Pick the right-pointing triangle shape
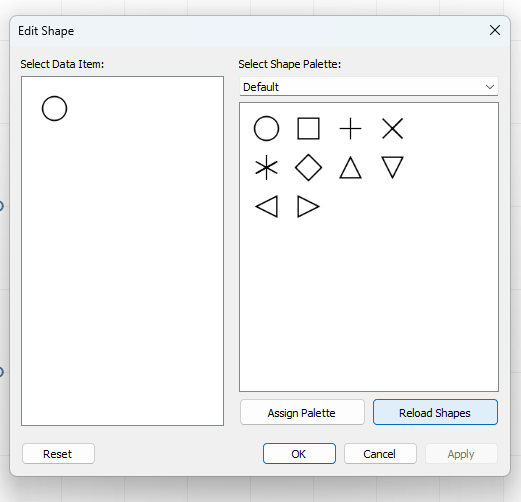521x502 pixels. 308,207
